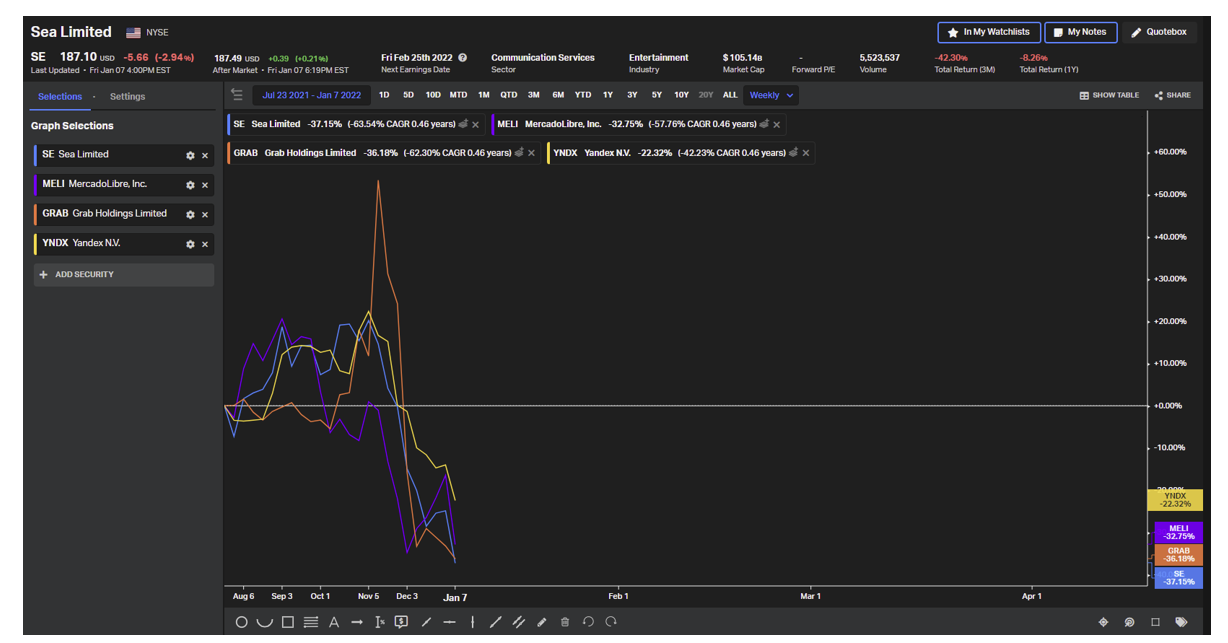
Task: Select the horizontal line tool
Action: click(449, 622)
